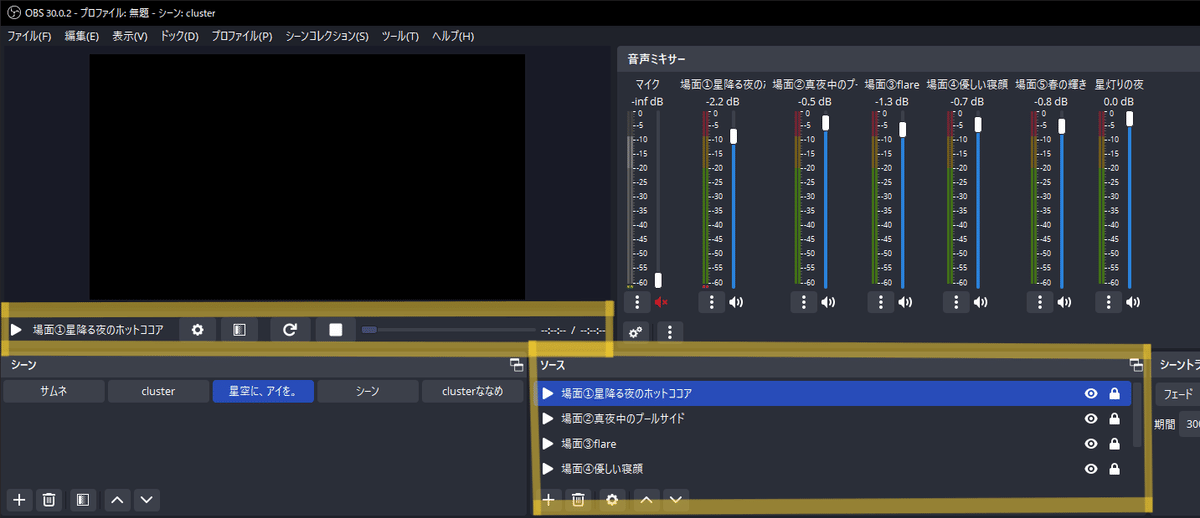
Task: Open audio mixer menu beside gears
Action: tap(669, 332)
